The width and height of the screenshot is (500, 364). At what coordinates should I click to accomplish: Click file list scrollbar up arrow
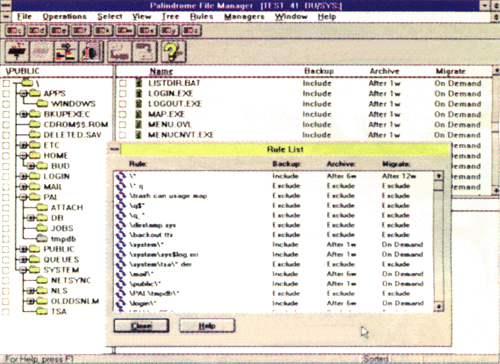click(496, 71)
